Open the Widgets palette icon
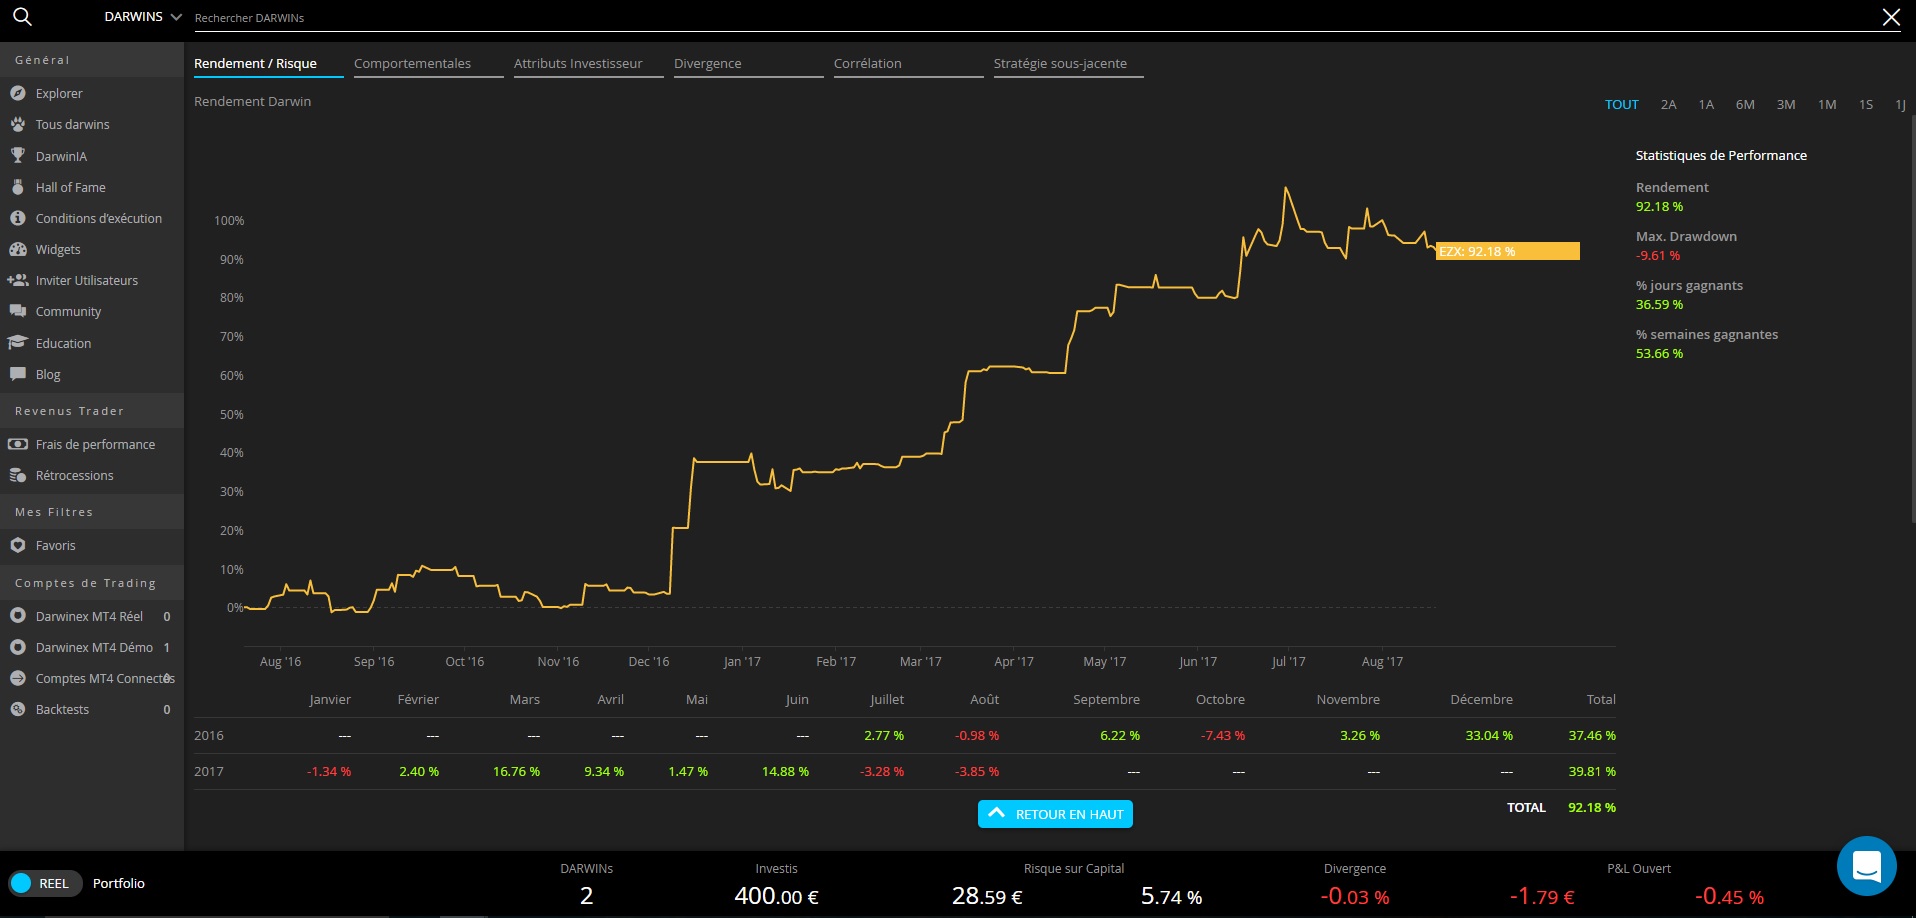This screenshot has width=1916, height=918. pos(18,249)
